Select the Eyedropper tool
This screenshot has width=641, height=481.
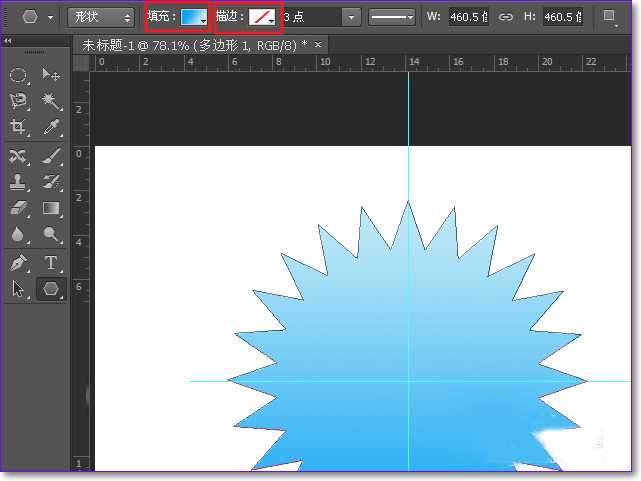[50, 127]
